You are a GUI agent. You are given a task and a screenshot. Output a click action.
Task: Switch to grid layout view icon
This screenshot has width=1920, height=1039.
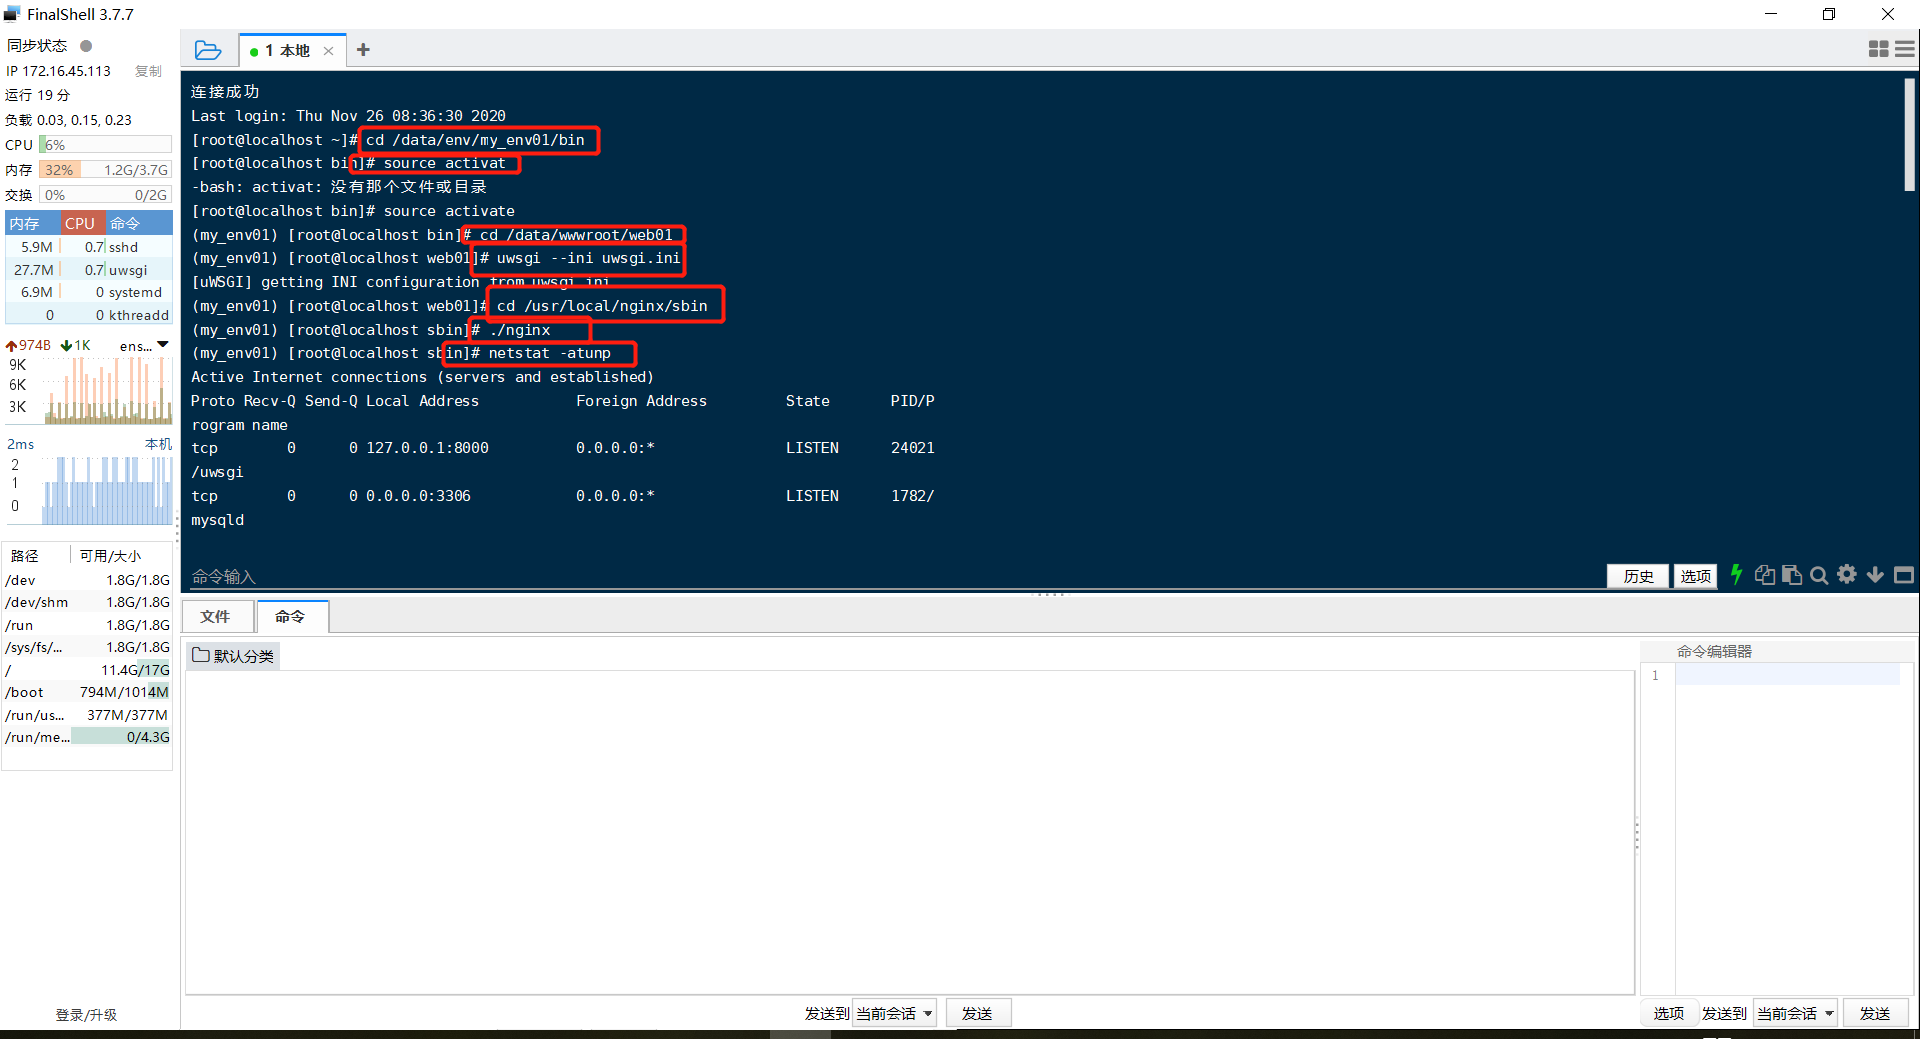[x=1878, y=49]
